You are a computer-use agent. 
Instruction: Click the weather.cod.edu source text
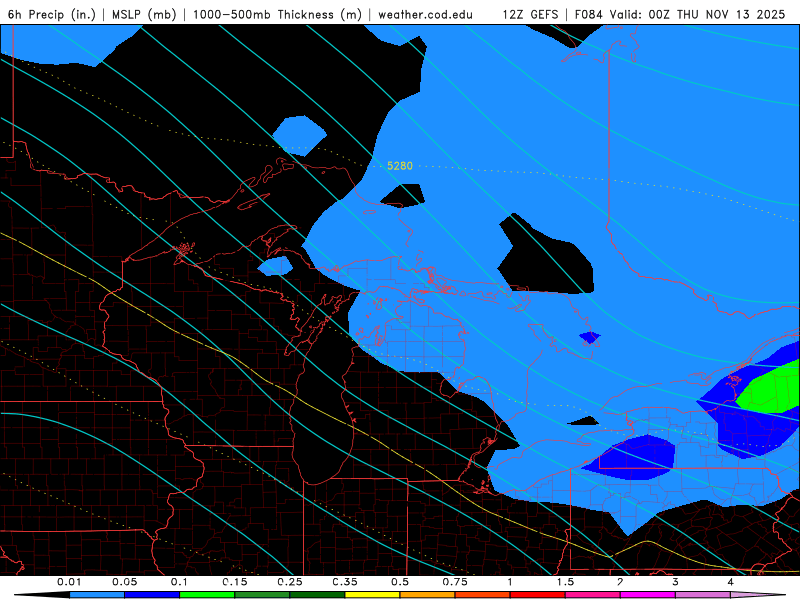(425, 14)
